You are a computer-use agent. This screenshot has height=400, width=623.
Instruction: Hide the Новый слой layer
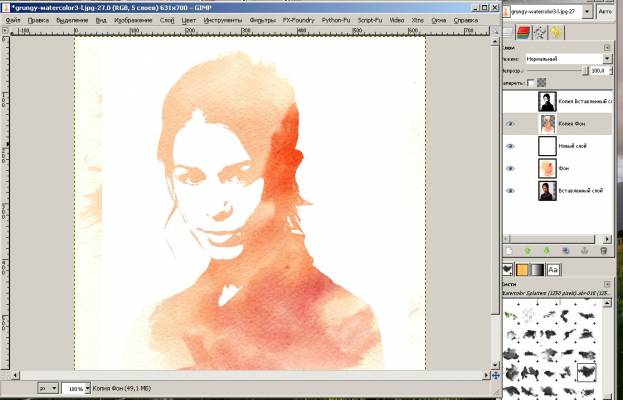click(x=510, y=146)
